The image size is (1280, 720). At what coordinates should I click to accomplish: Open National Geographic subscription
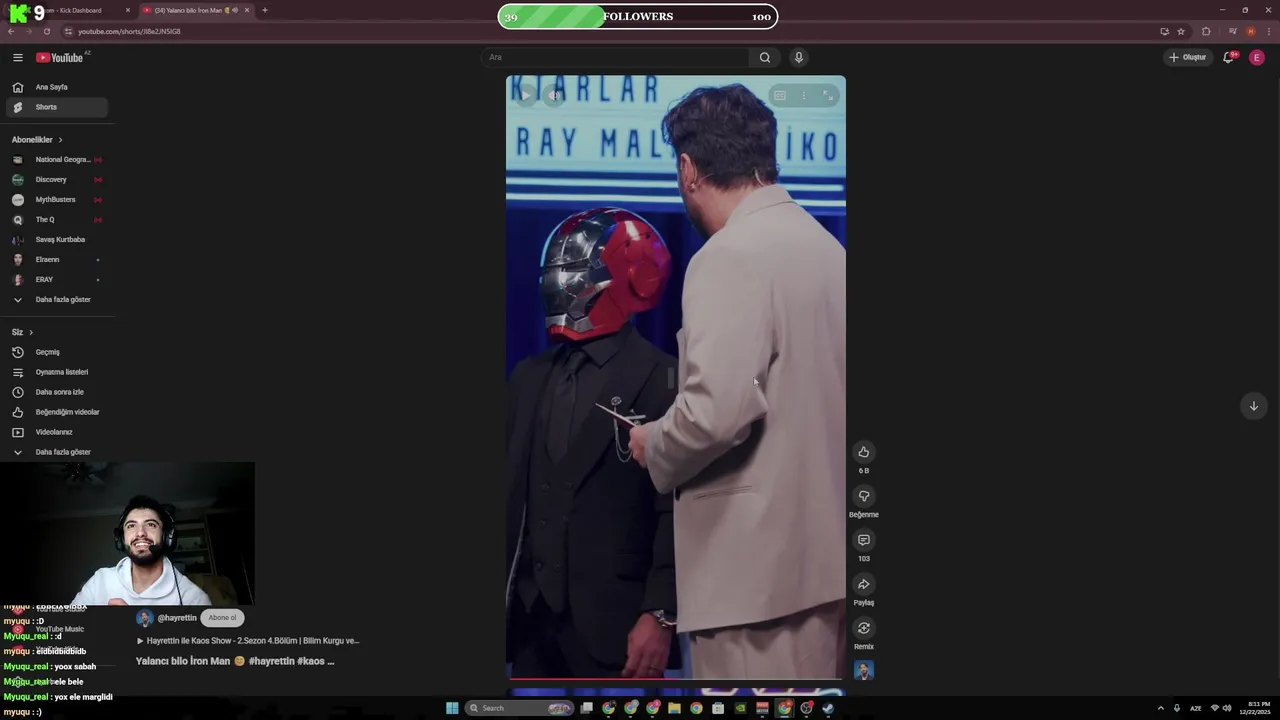pos(58,160)
